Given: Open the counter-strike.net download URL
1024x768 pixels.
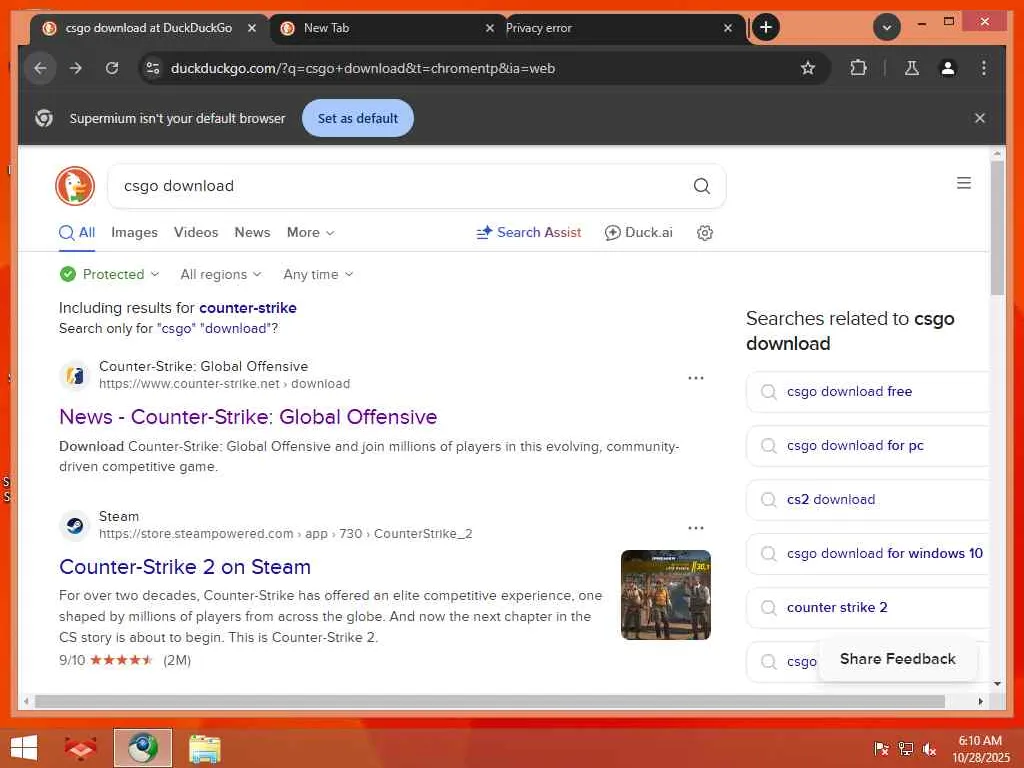Looking at the screenshot, I should (x=225, y=383).
